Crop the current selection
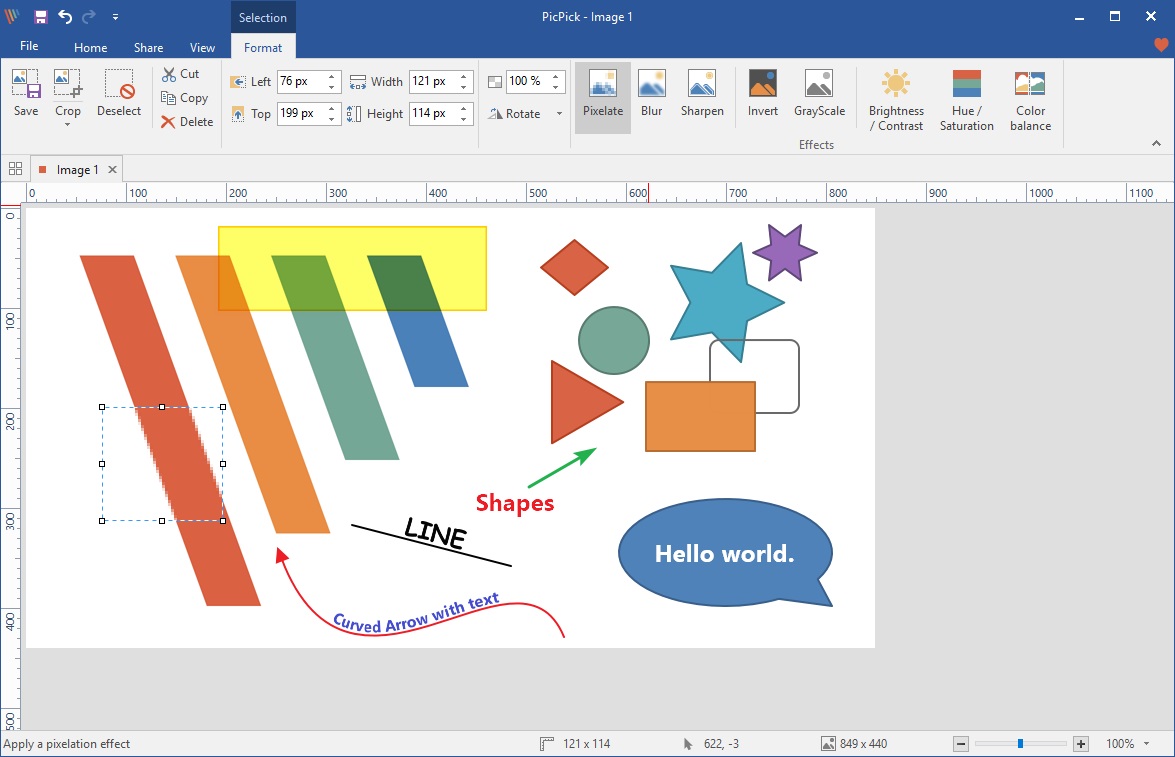This screenshot has width=1175, height=757. coord(67,95)
